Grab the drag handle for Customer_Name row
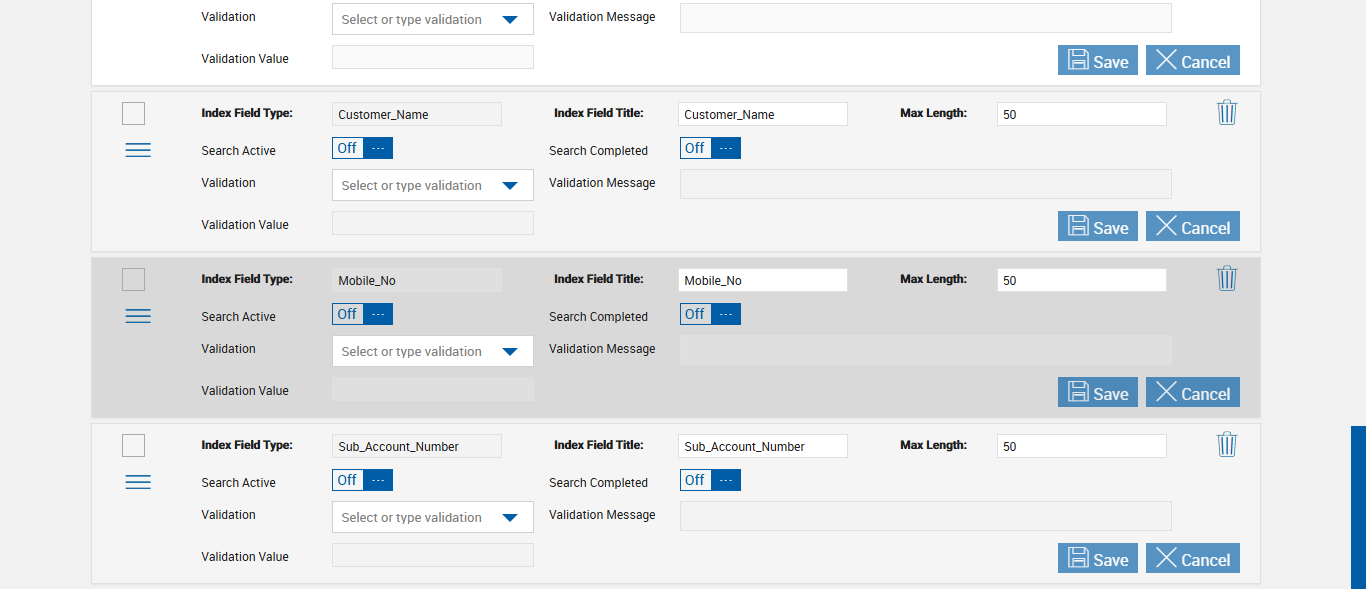This screenshot has width=1366, height=589. click(x=138, y=150)
